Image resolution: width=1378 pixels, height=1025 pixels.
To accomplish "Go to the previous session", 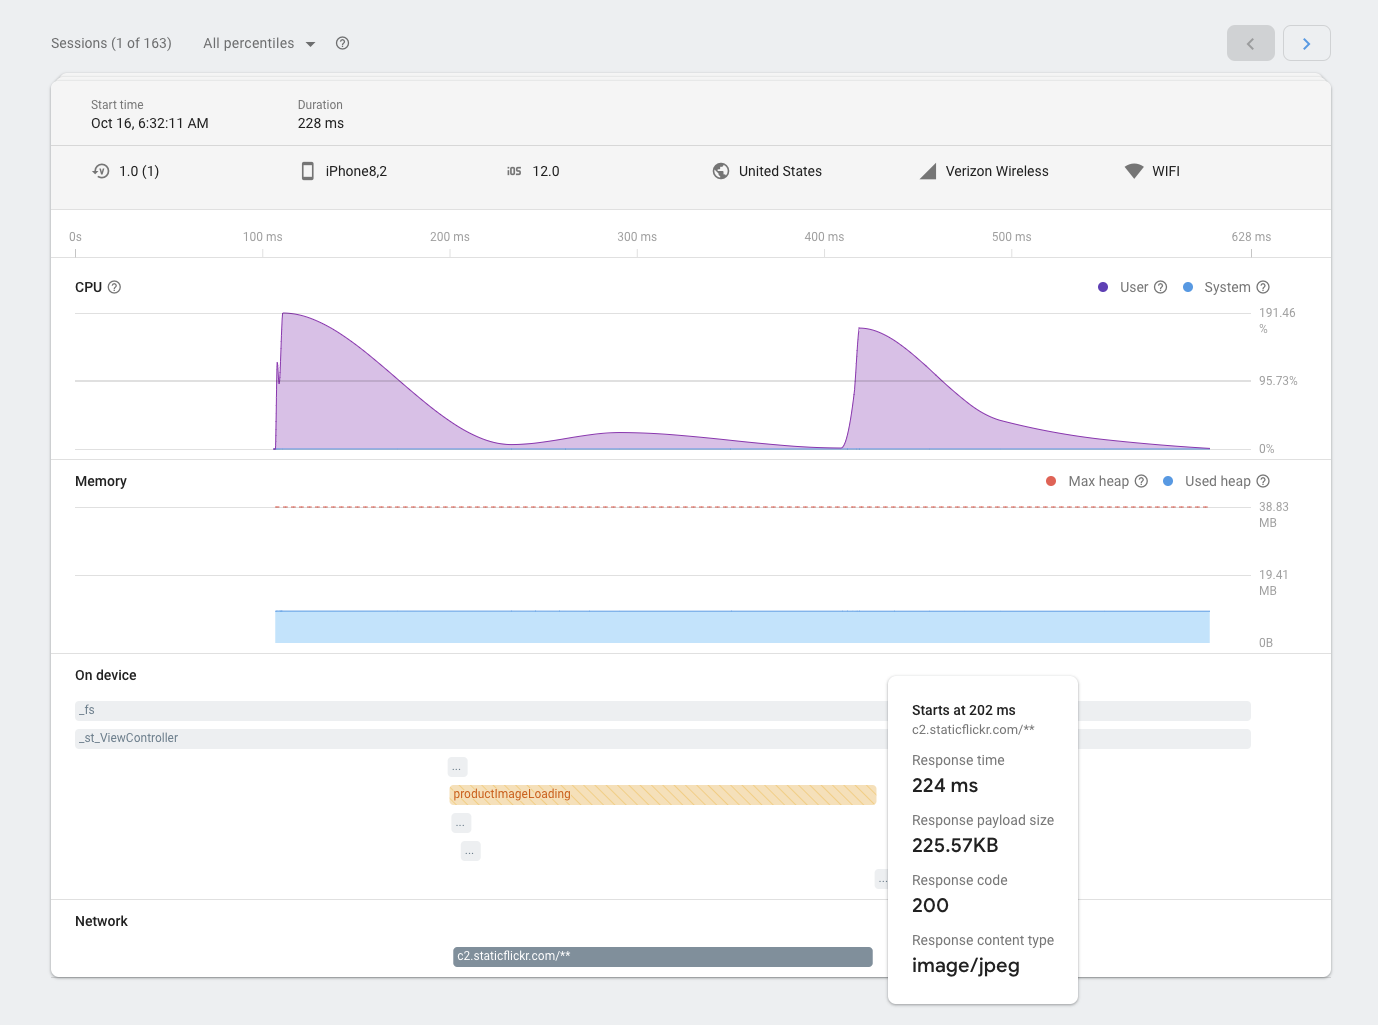I will [x=1250, y=43].
